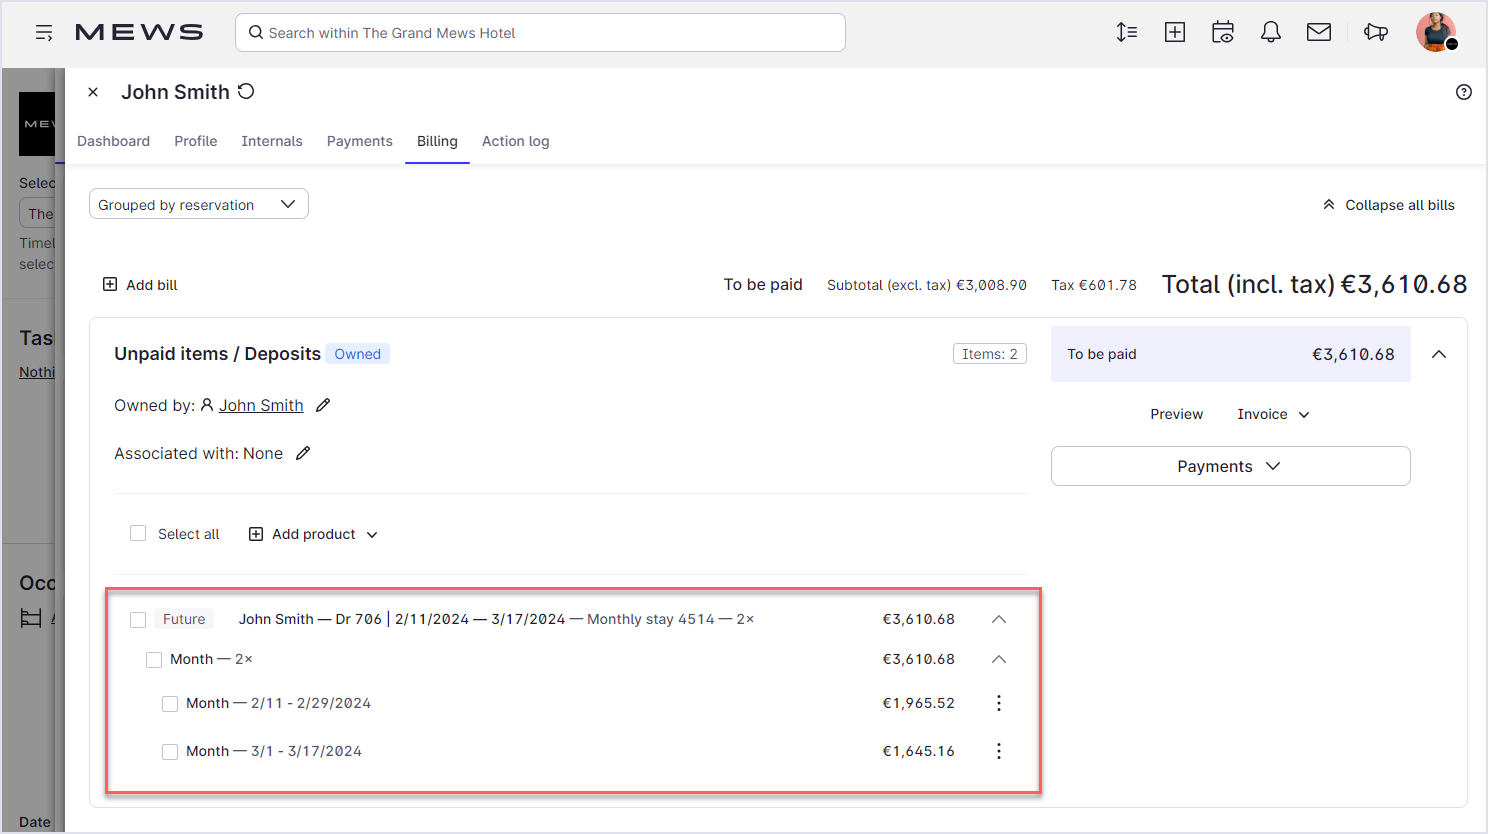1488x834 pixels.
Task: Open the notifications bell icon
Action: 1270,32
